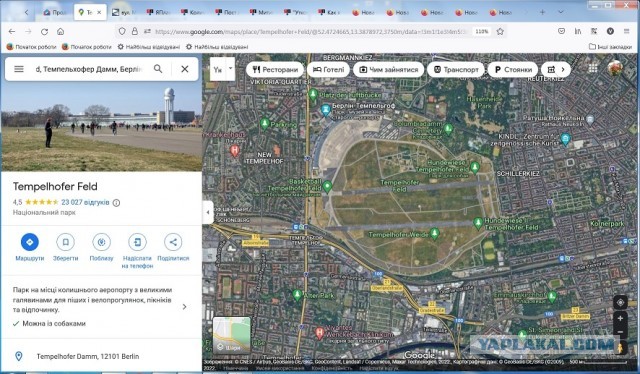Switch to the вул... browser tab
640x374 pixels.
[x=124, y=13]
